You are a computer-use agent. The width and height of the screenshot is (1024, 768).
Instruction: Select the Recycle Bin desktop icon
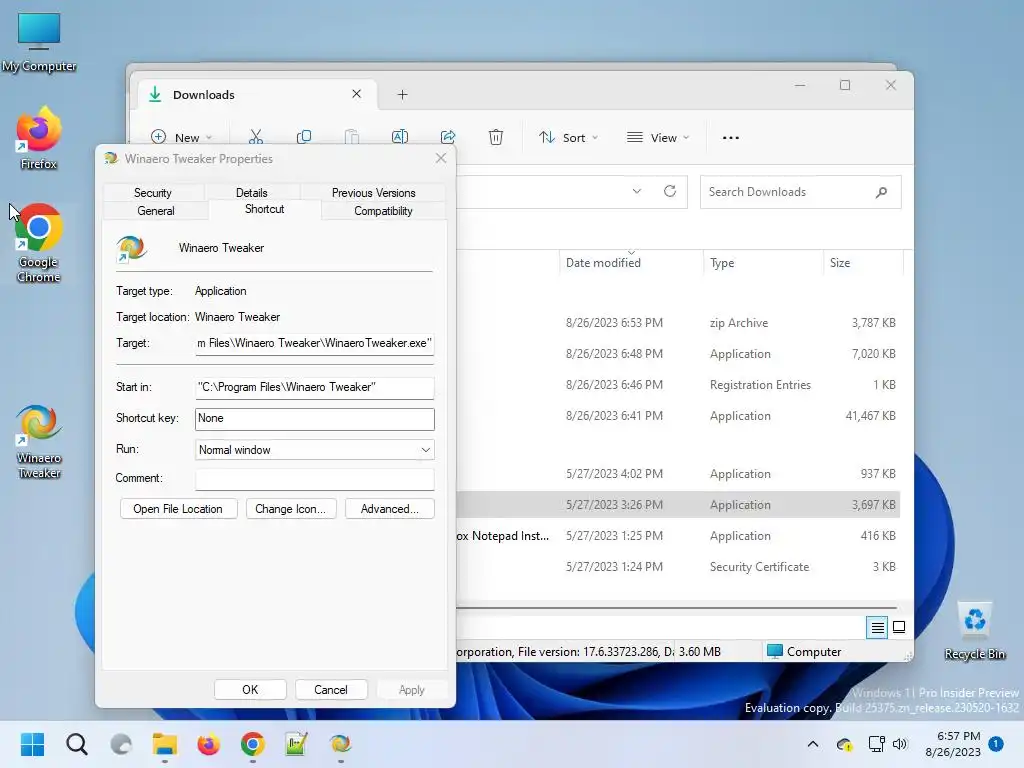tap(974, 631)
